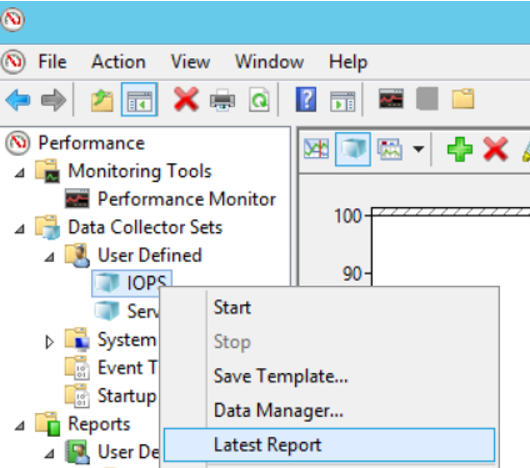530x468 pixels.
Task: Open the Action menu
Action: [x=118, y=62]
